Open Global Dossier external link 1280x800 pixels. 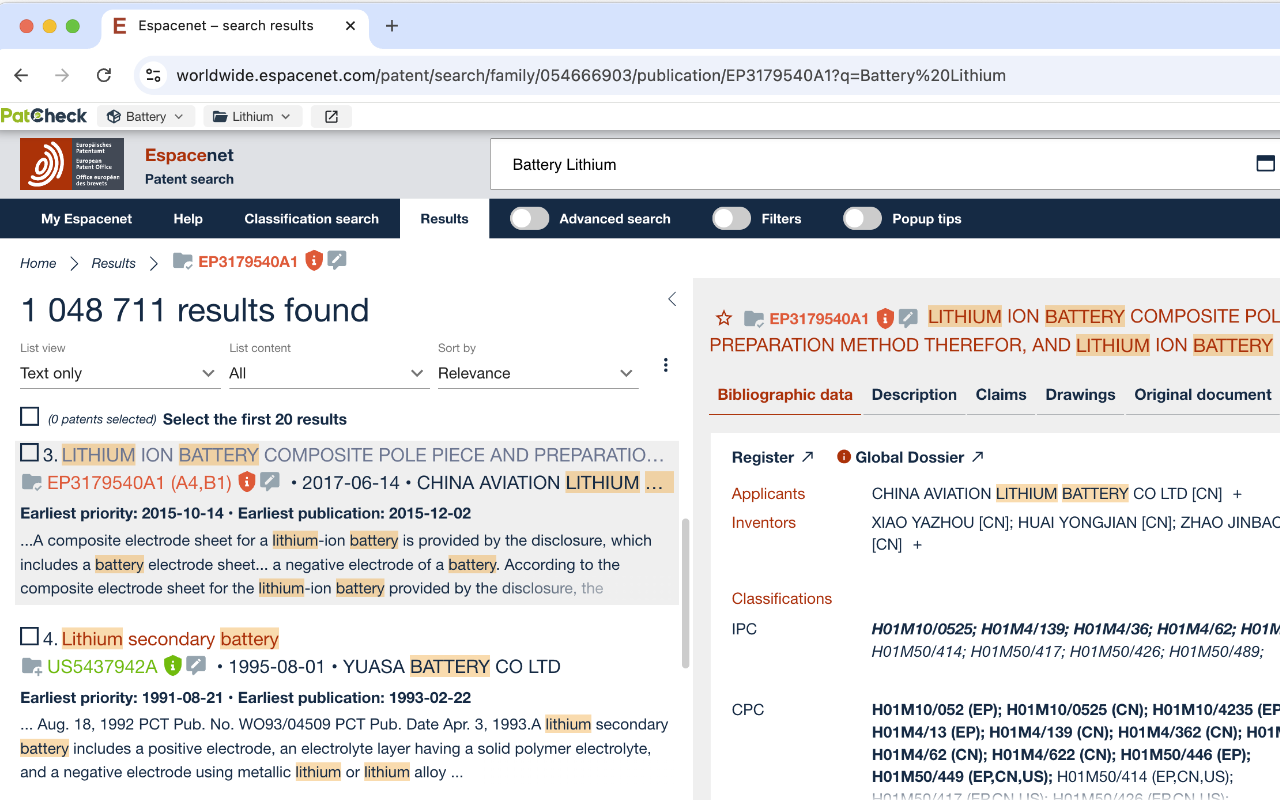[x=920, y=457]
